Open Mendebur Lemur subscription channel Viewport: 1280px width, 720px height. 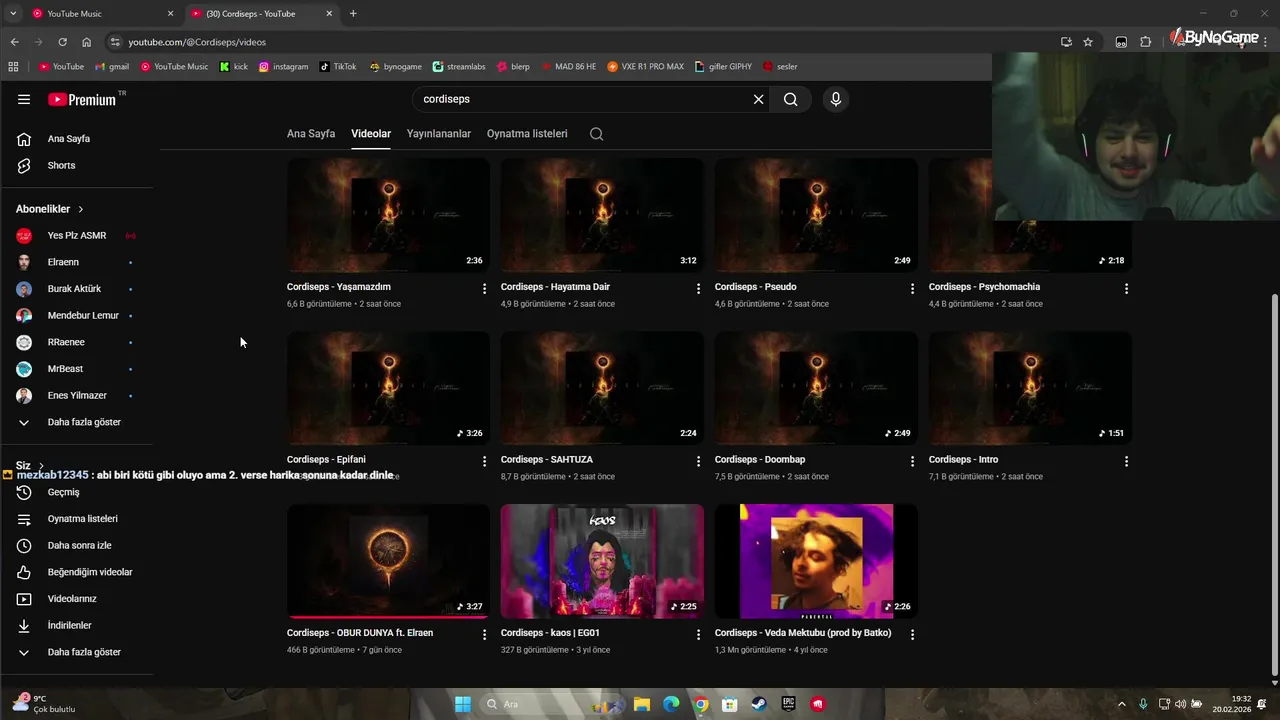76,315
